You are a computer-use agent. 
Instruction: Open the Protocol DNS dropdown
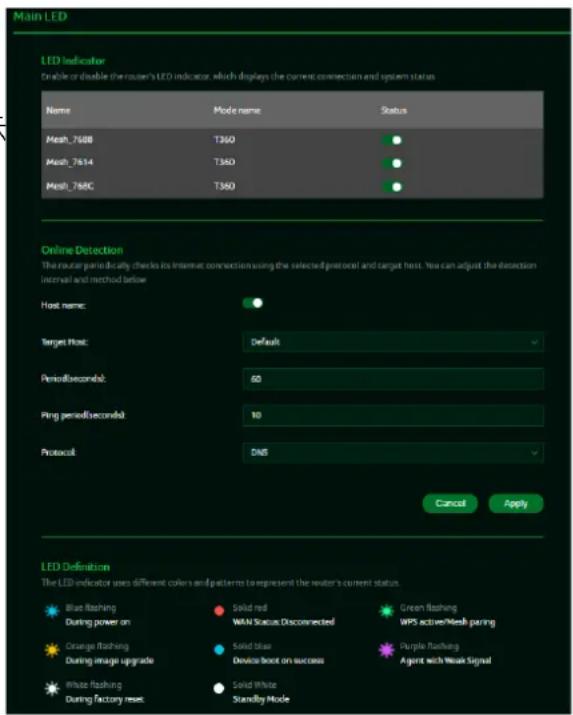(393, 452)
